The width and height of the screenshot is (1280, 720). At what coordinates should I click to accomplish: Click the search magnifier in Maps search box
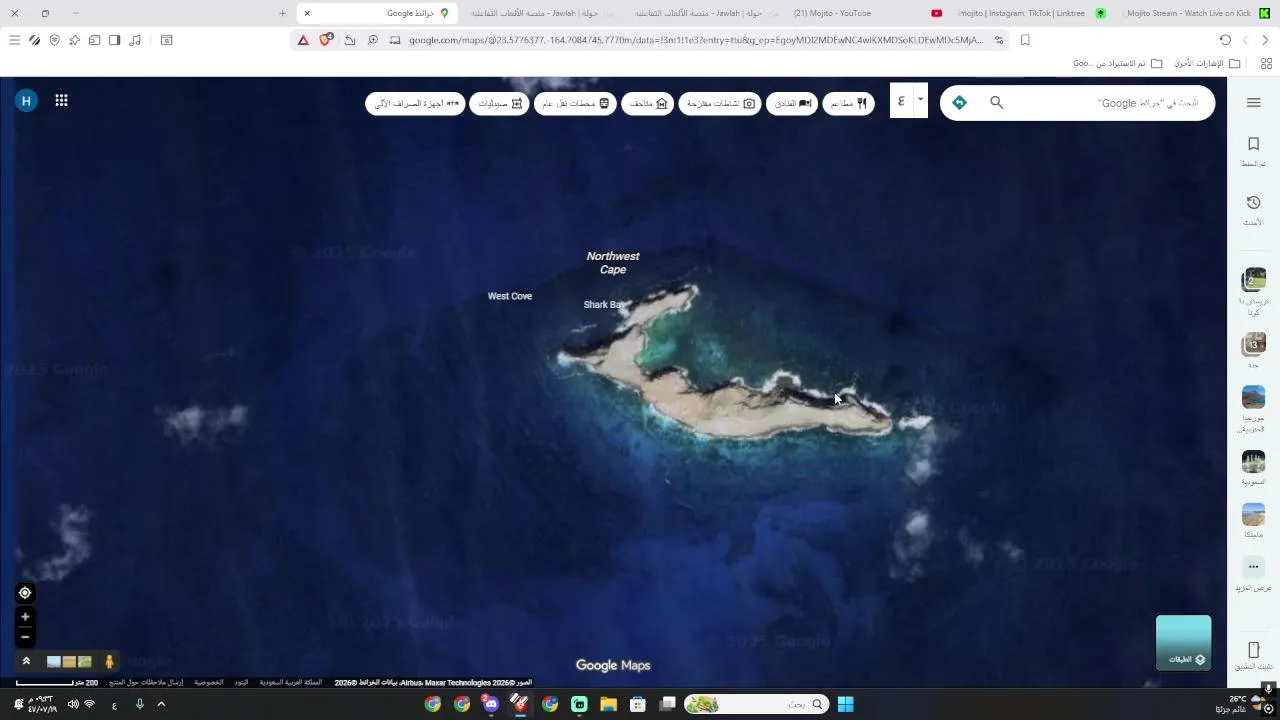tap(996, 103)
